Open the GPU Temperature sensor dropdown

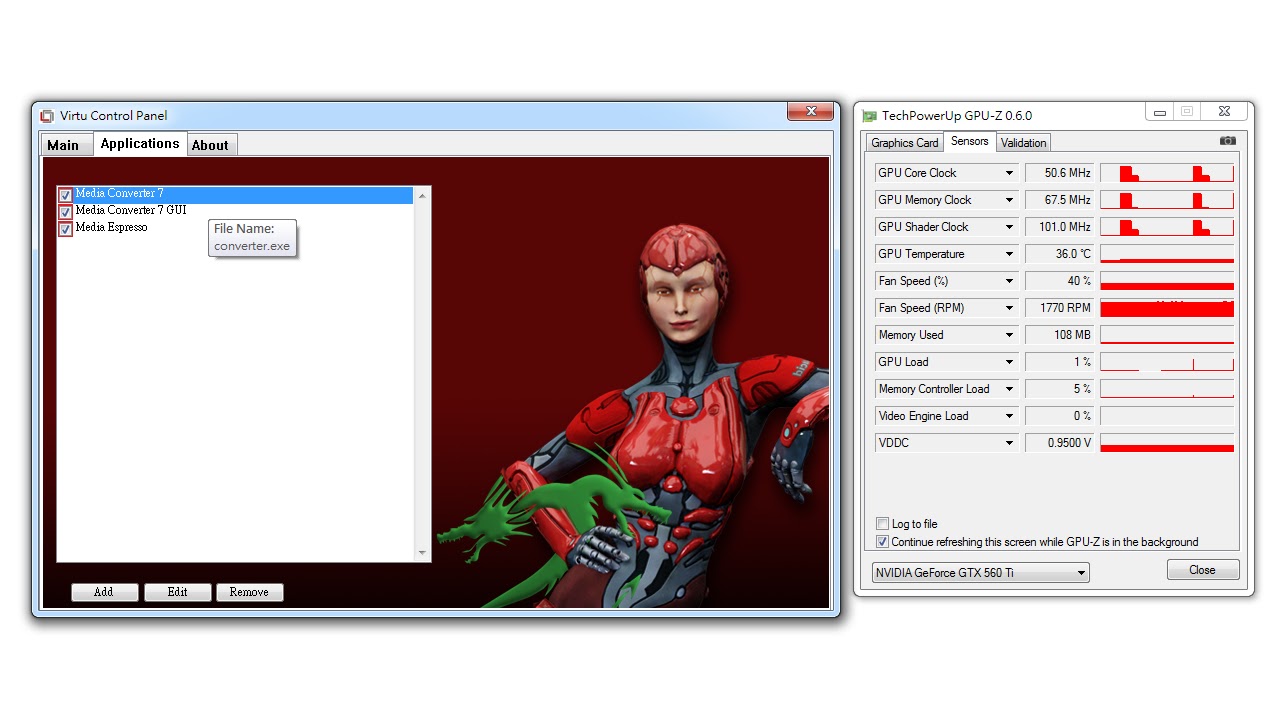coord(1009,254)
